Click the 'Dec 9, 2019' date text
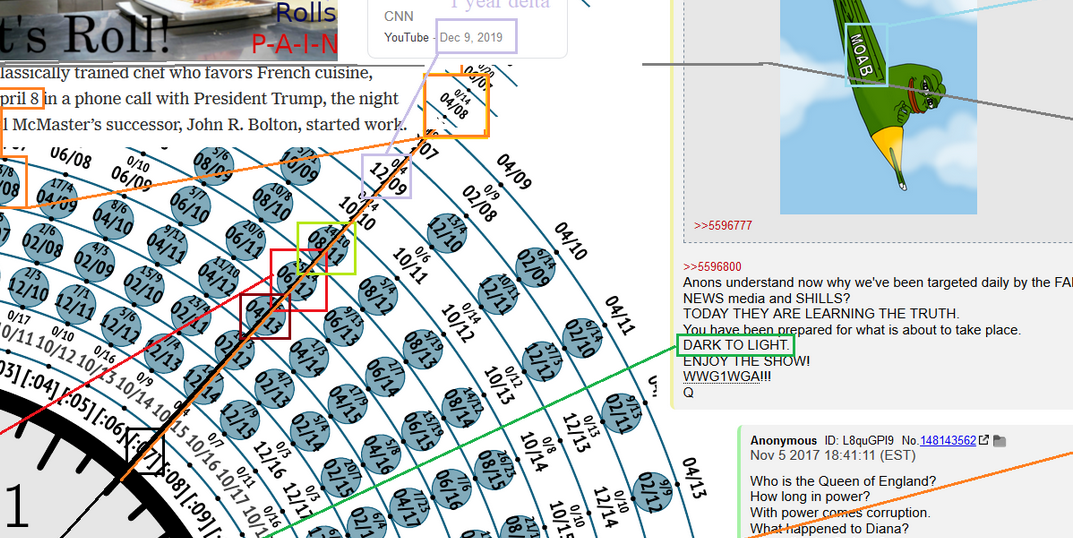This screenshot has height=538, width=1073. click(x=471, y=37)
